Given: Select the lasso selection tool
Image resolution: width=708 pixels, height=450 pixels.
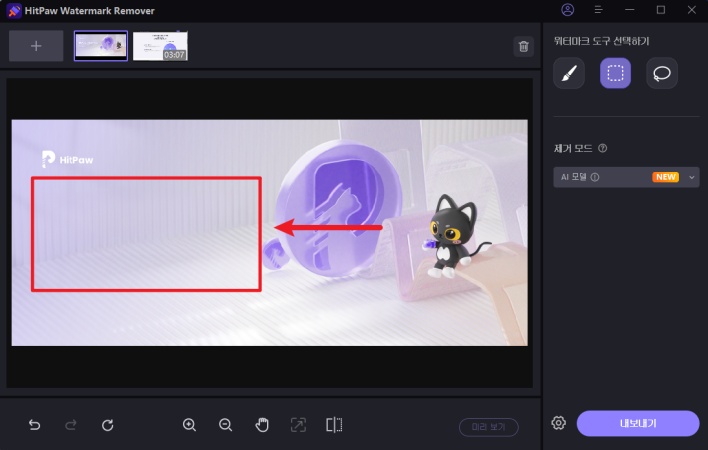Looking at the screenshot, I should coord(661,73).
